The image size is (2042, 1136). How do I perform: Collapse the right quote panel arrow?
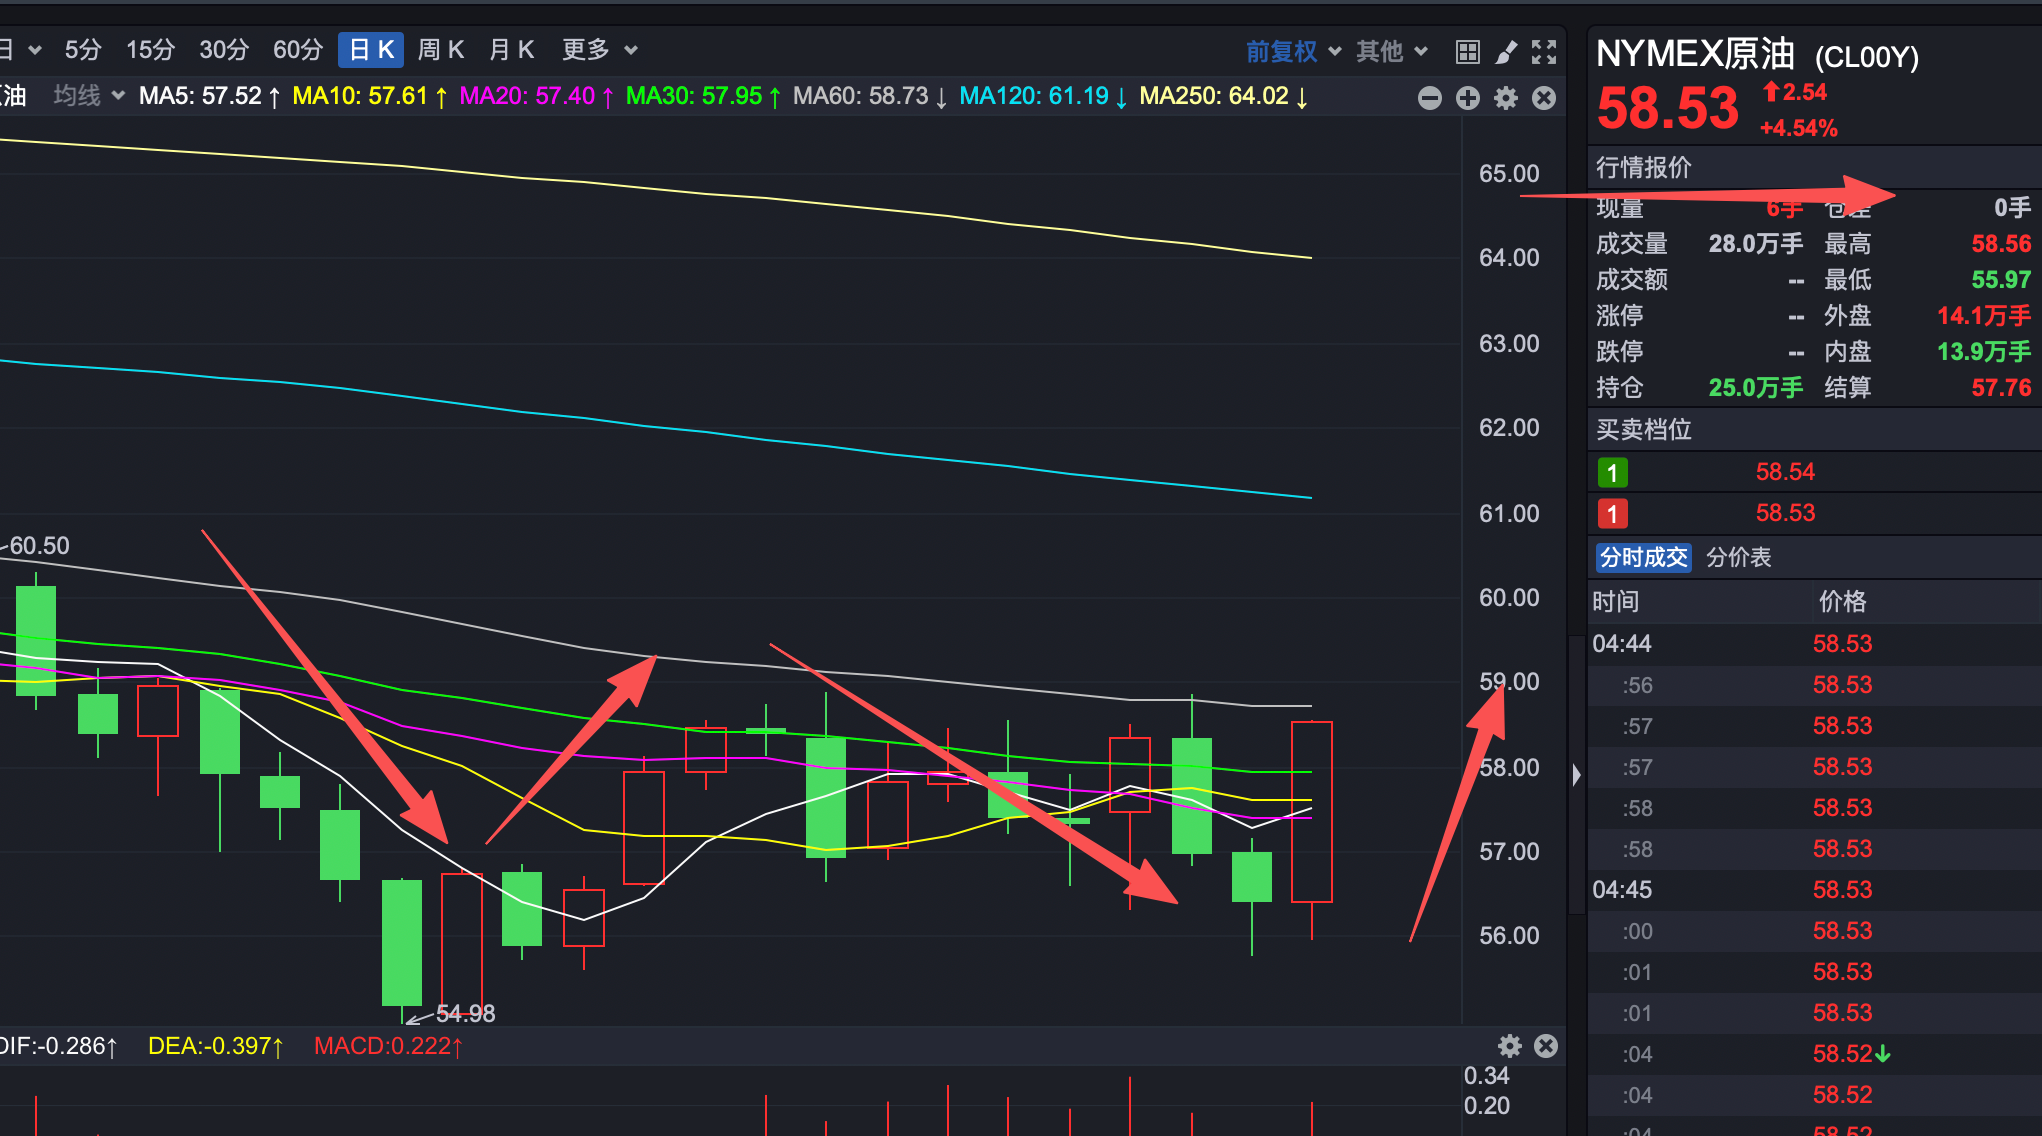coord(1576,775)
